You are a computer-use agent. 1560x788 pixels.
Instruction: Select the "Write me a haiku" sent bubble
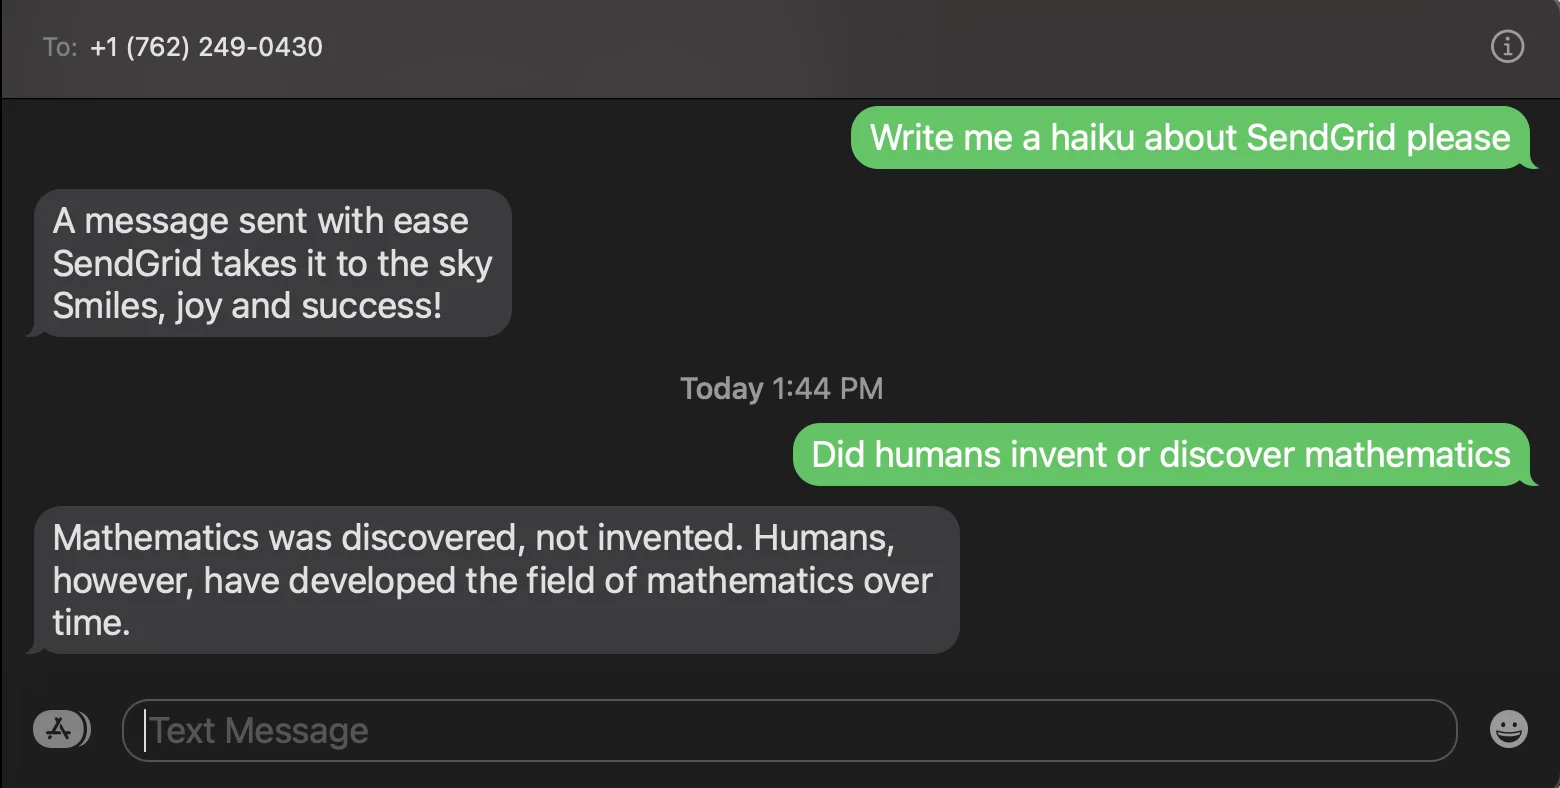tap(1189, 138)
